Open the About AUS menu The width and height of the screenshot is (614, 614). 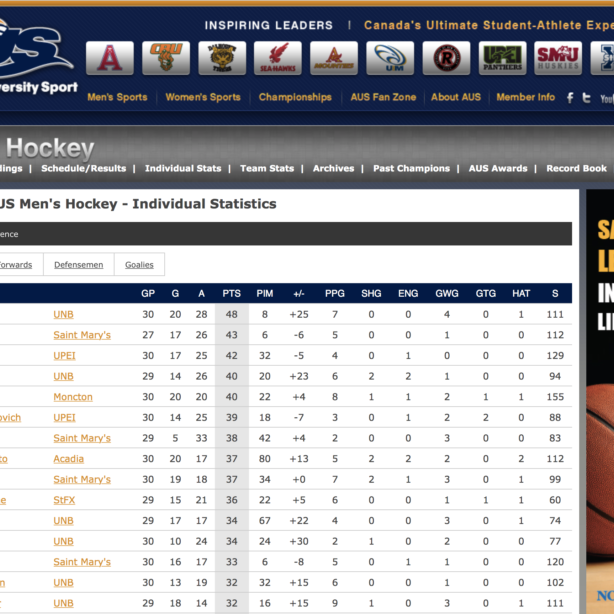(456, 97)
